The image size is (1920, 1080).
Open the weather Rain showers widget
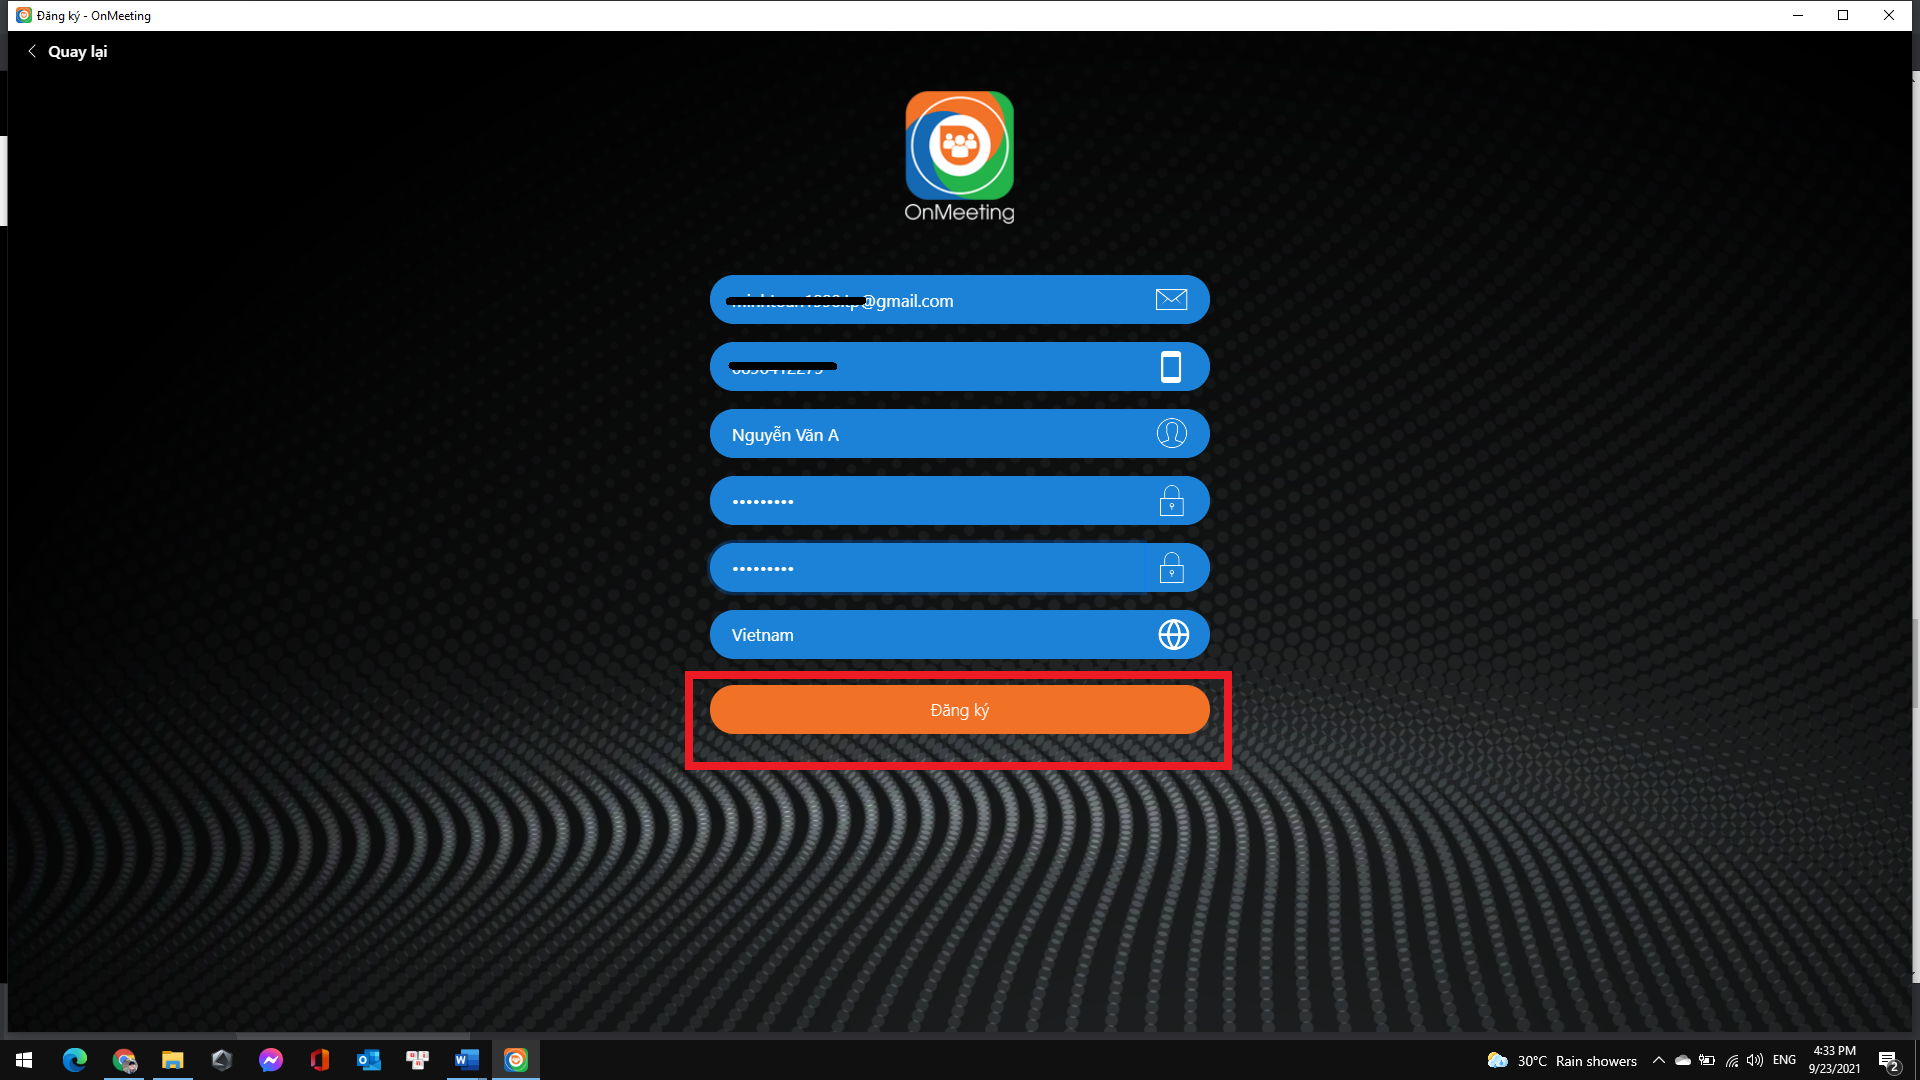1562,1061
